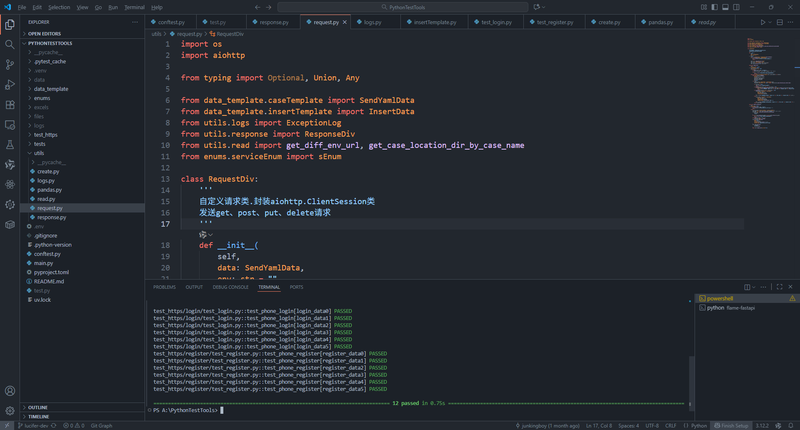The width and height of the screenshot is (800, 430).
Task: Split the editor to the right
Action: (x=780, y=21)
